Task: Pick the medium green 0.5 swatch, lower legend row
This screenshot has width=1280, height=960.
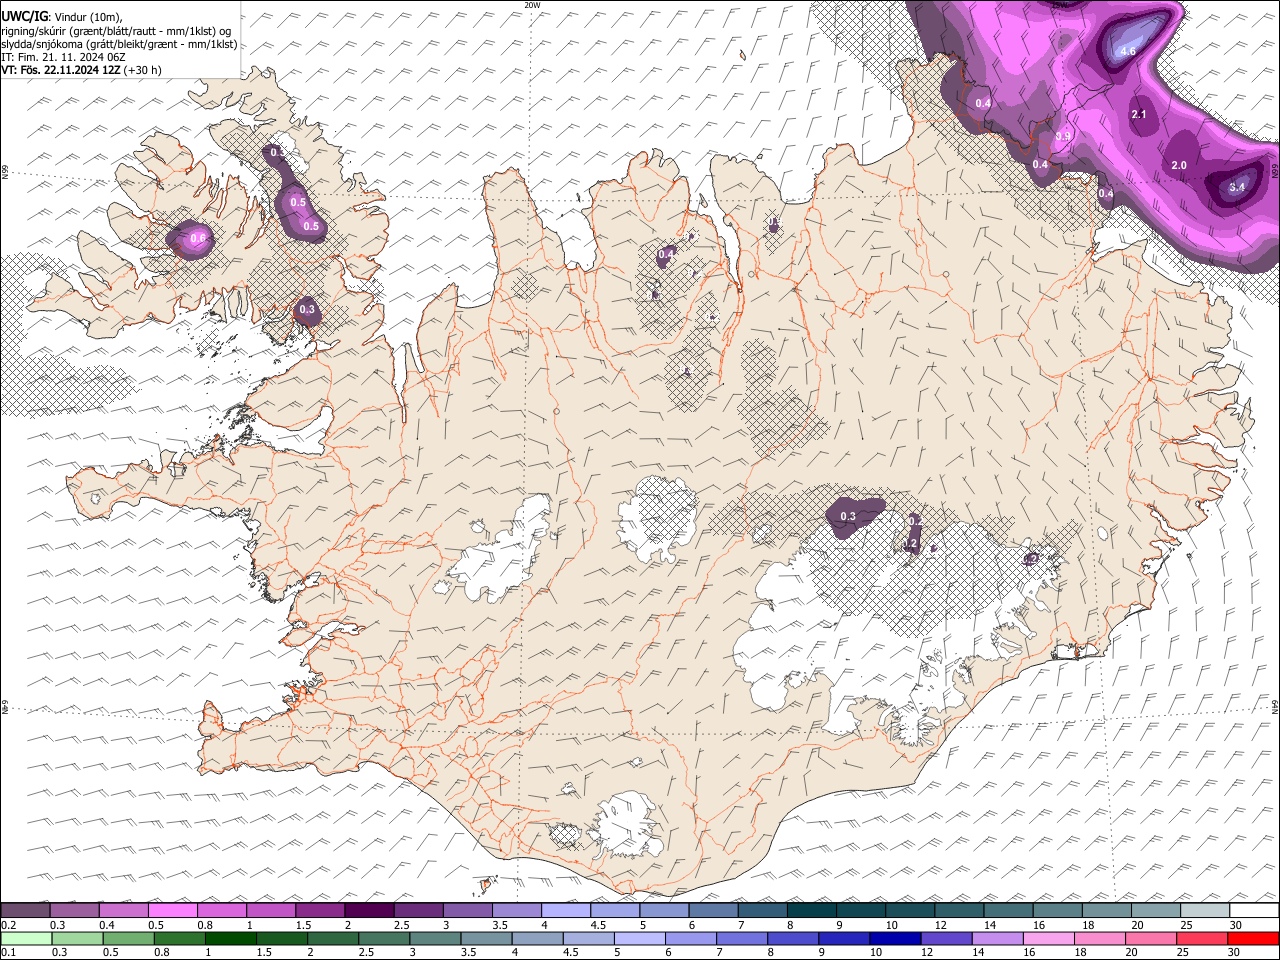Action: click(x=128, y=938)
